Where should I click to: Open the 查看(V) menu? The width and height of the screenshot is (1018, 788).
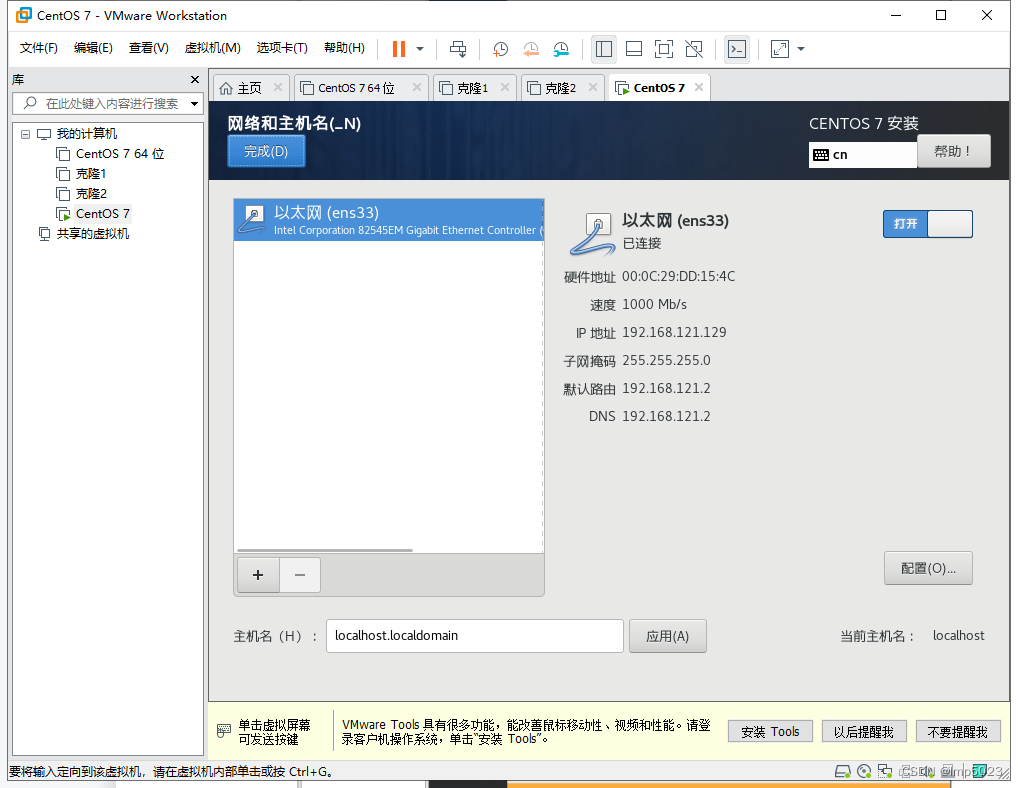[149, 47]
